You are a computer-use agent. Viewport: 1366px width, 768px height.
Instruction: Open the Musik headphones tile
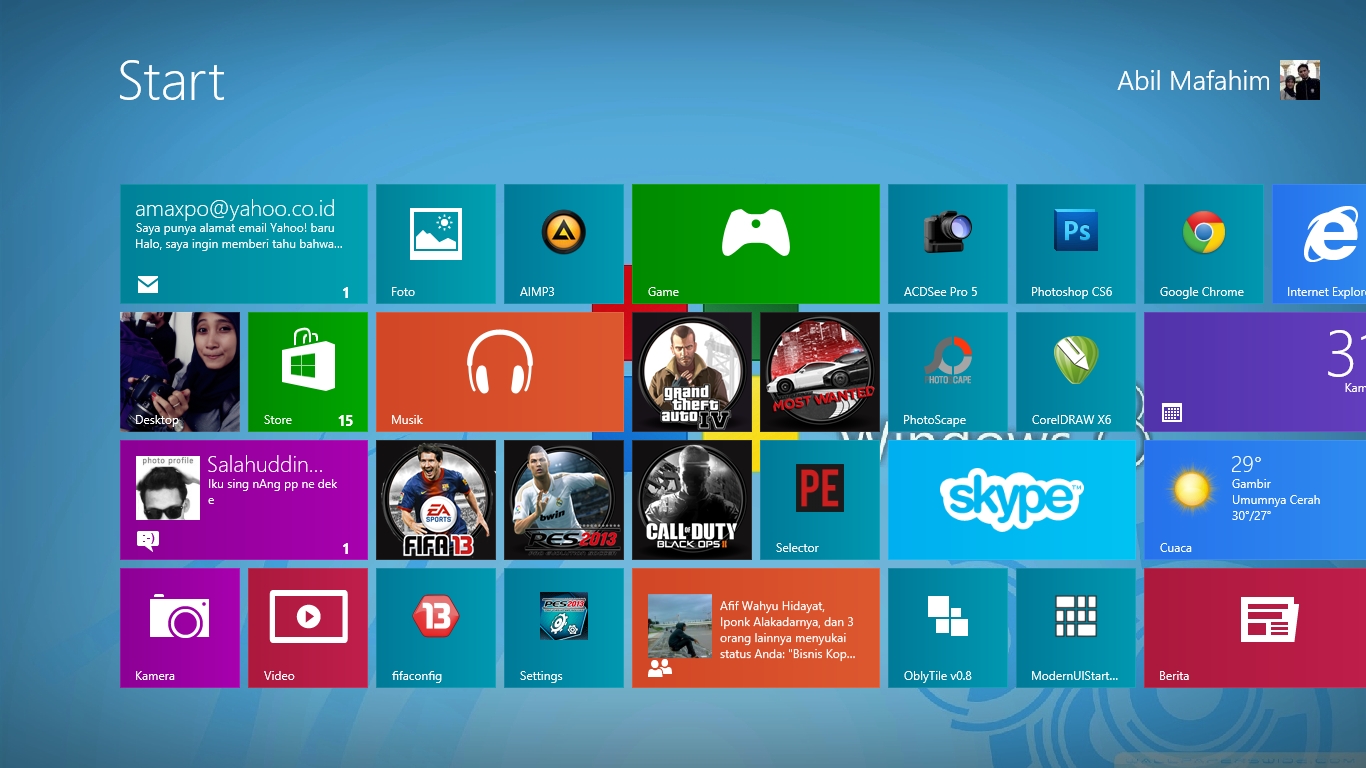[500, 372]
